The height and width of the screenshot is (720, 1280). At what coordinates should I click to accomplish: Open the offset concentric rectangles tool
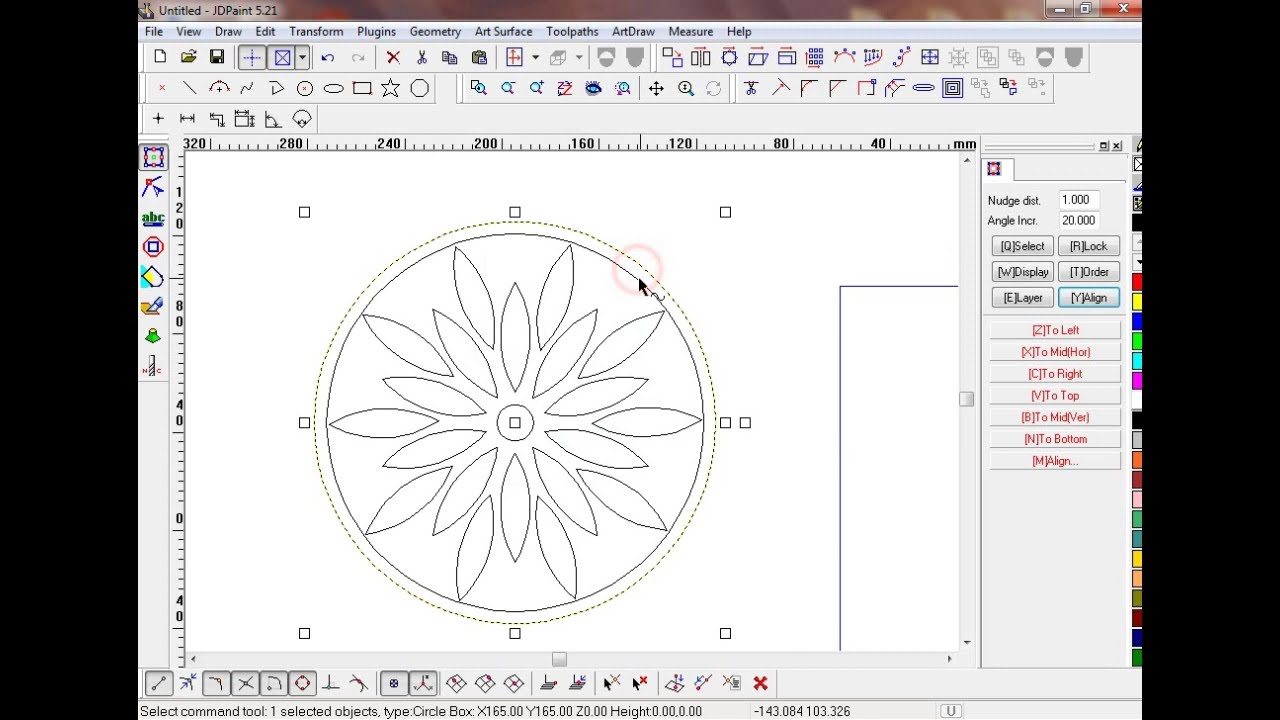tap(952, 89)
